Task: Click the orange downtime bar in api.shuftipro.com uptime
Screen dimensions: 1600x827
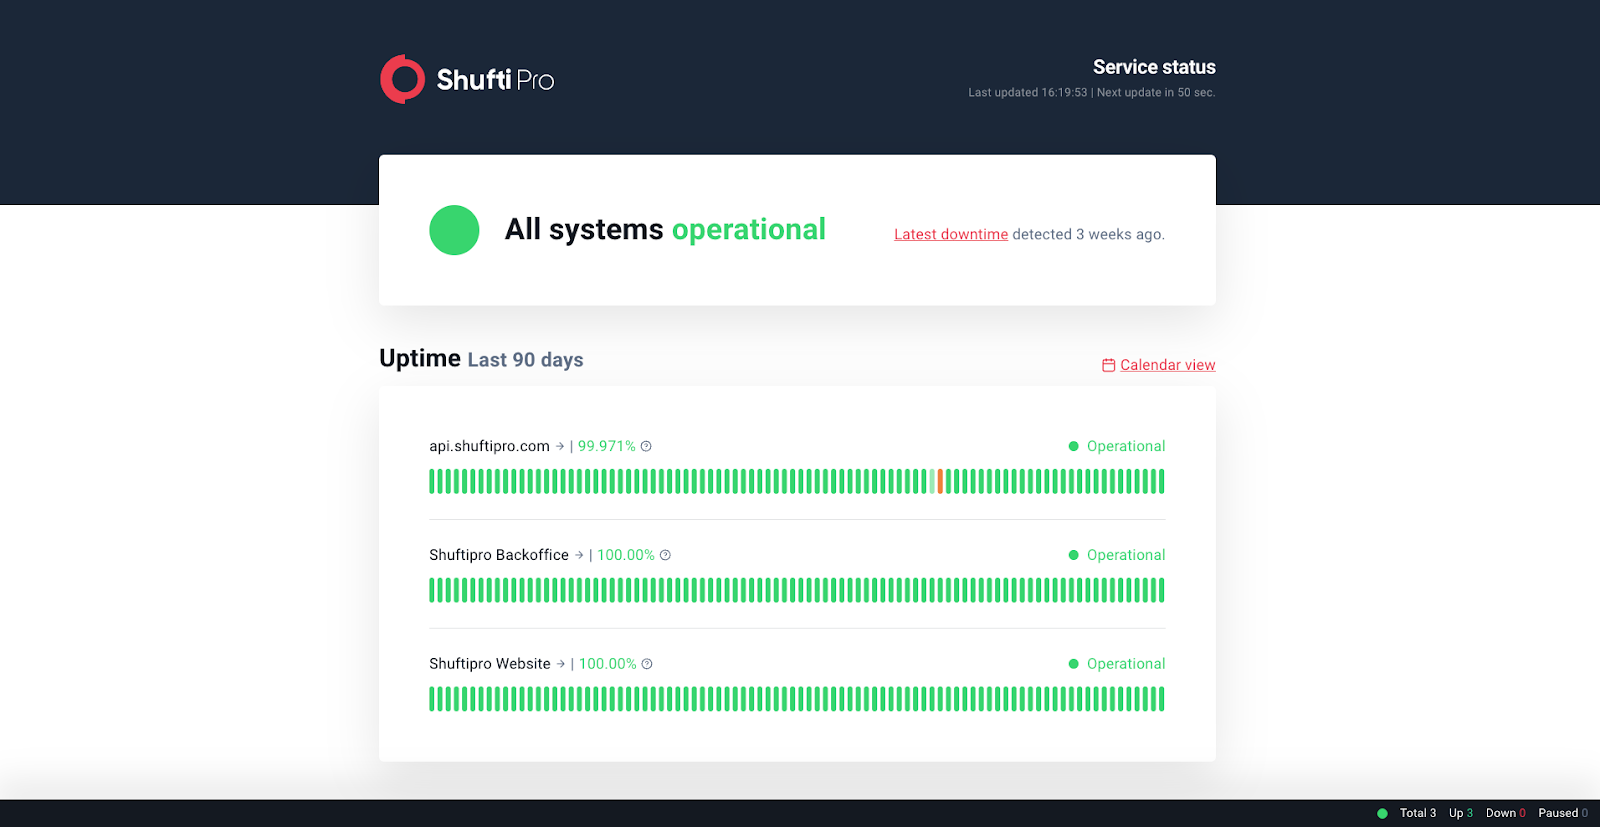Action: (940, 481)
